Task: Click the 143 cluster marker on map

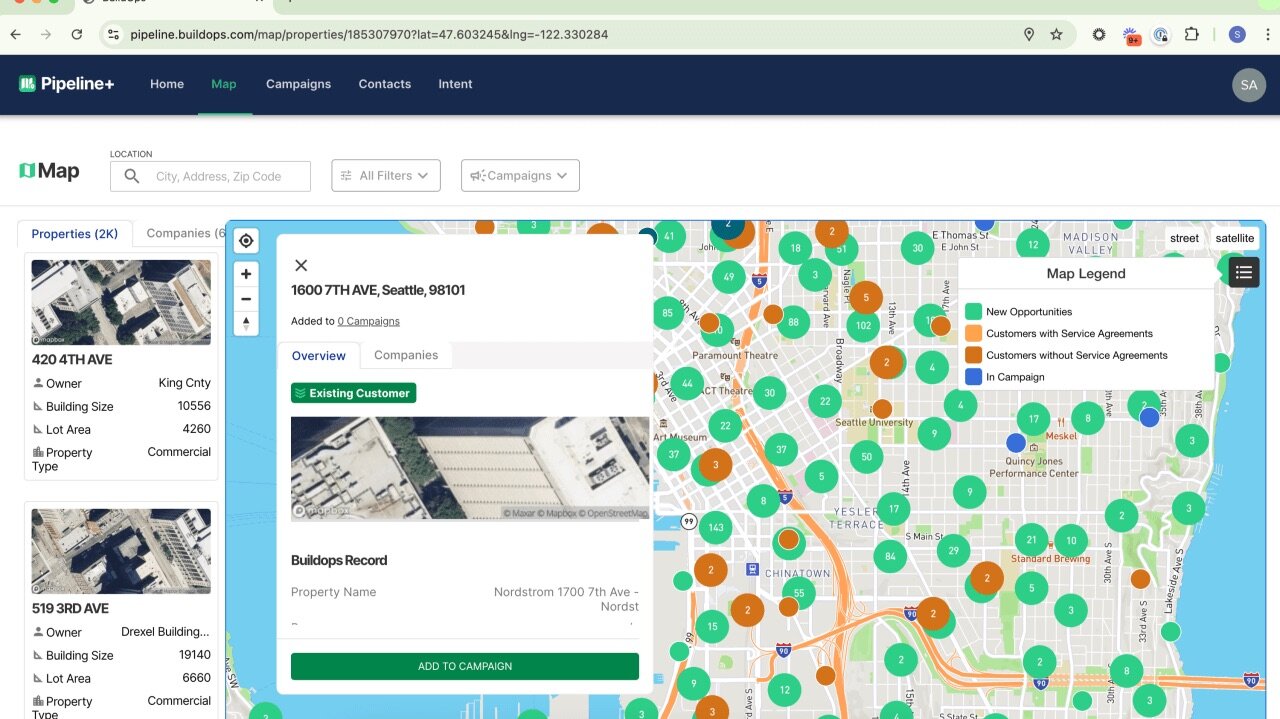Action: tap(716, 528)
